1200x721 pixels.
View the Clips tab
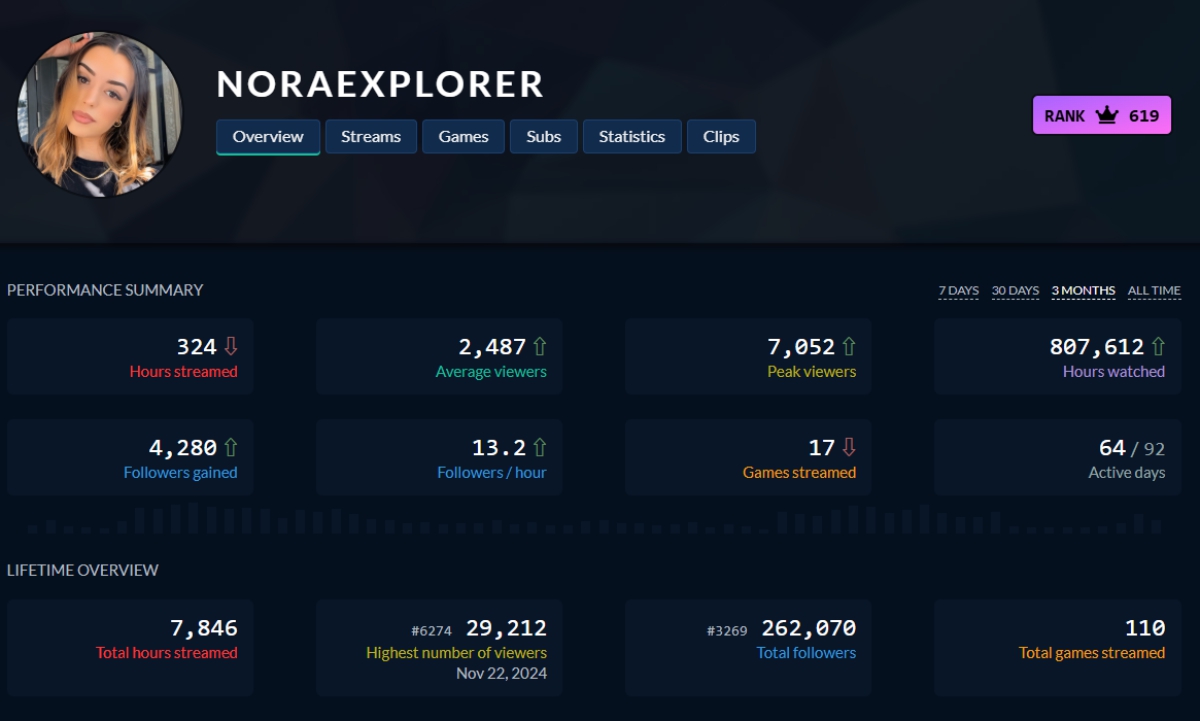pos(721,137)
